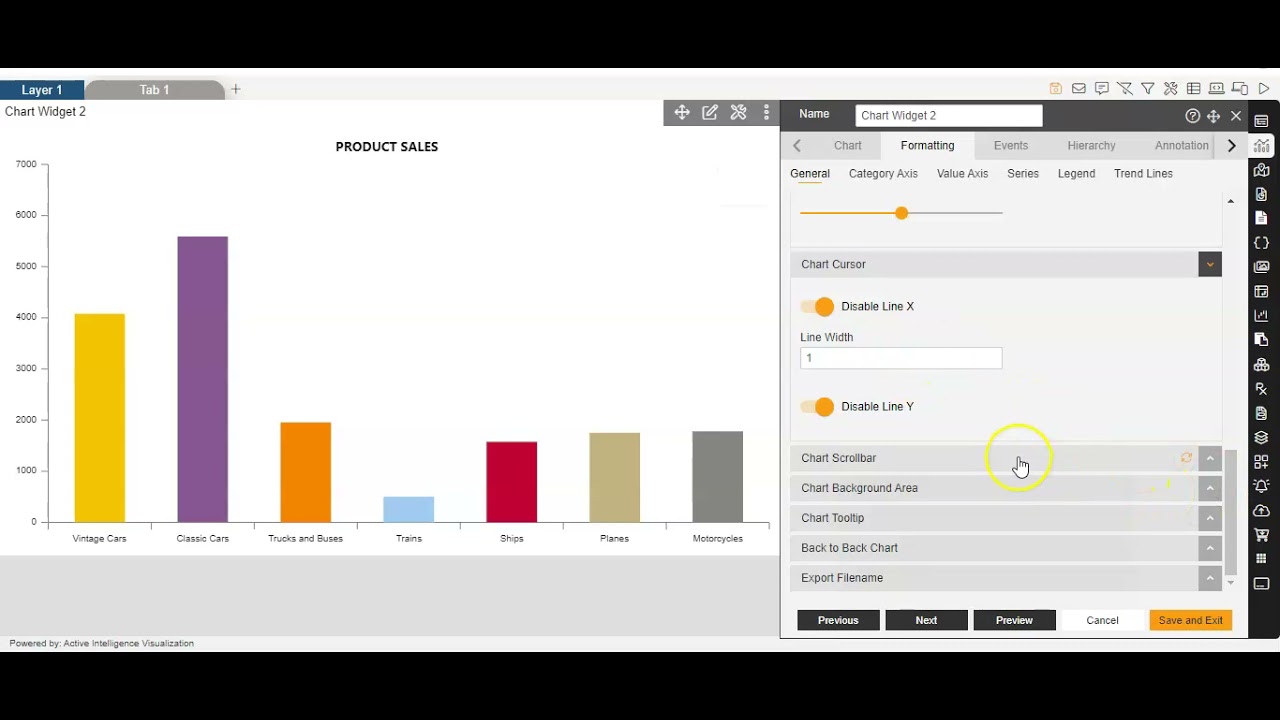1280x720 pixels.
Task: Toggle the Disable Line X switch
Action: point(817,307)
